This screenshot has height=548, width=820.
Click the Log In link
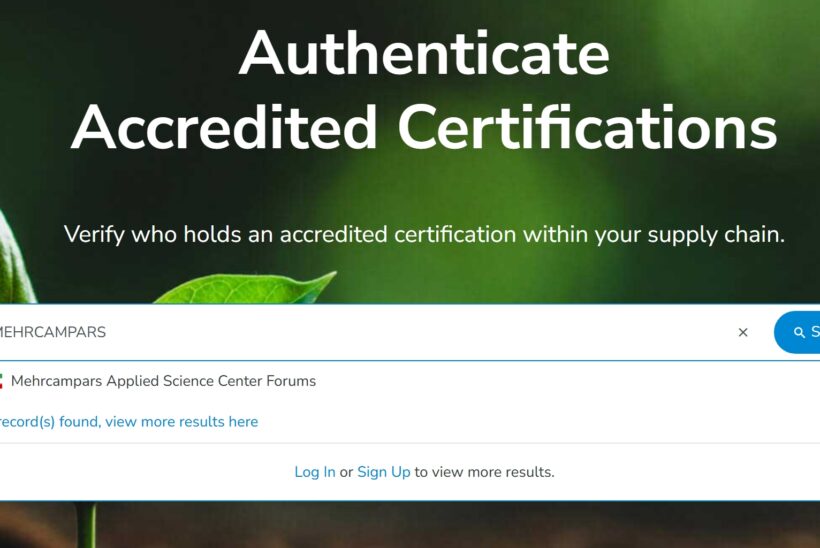[315, 472]
